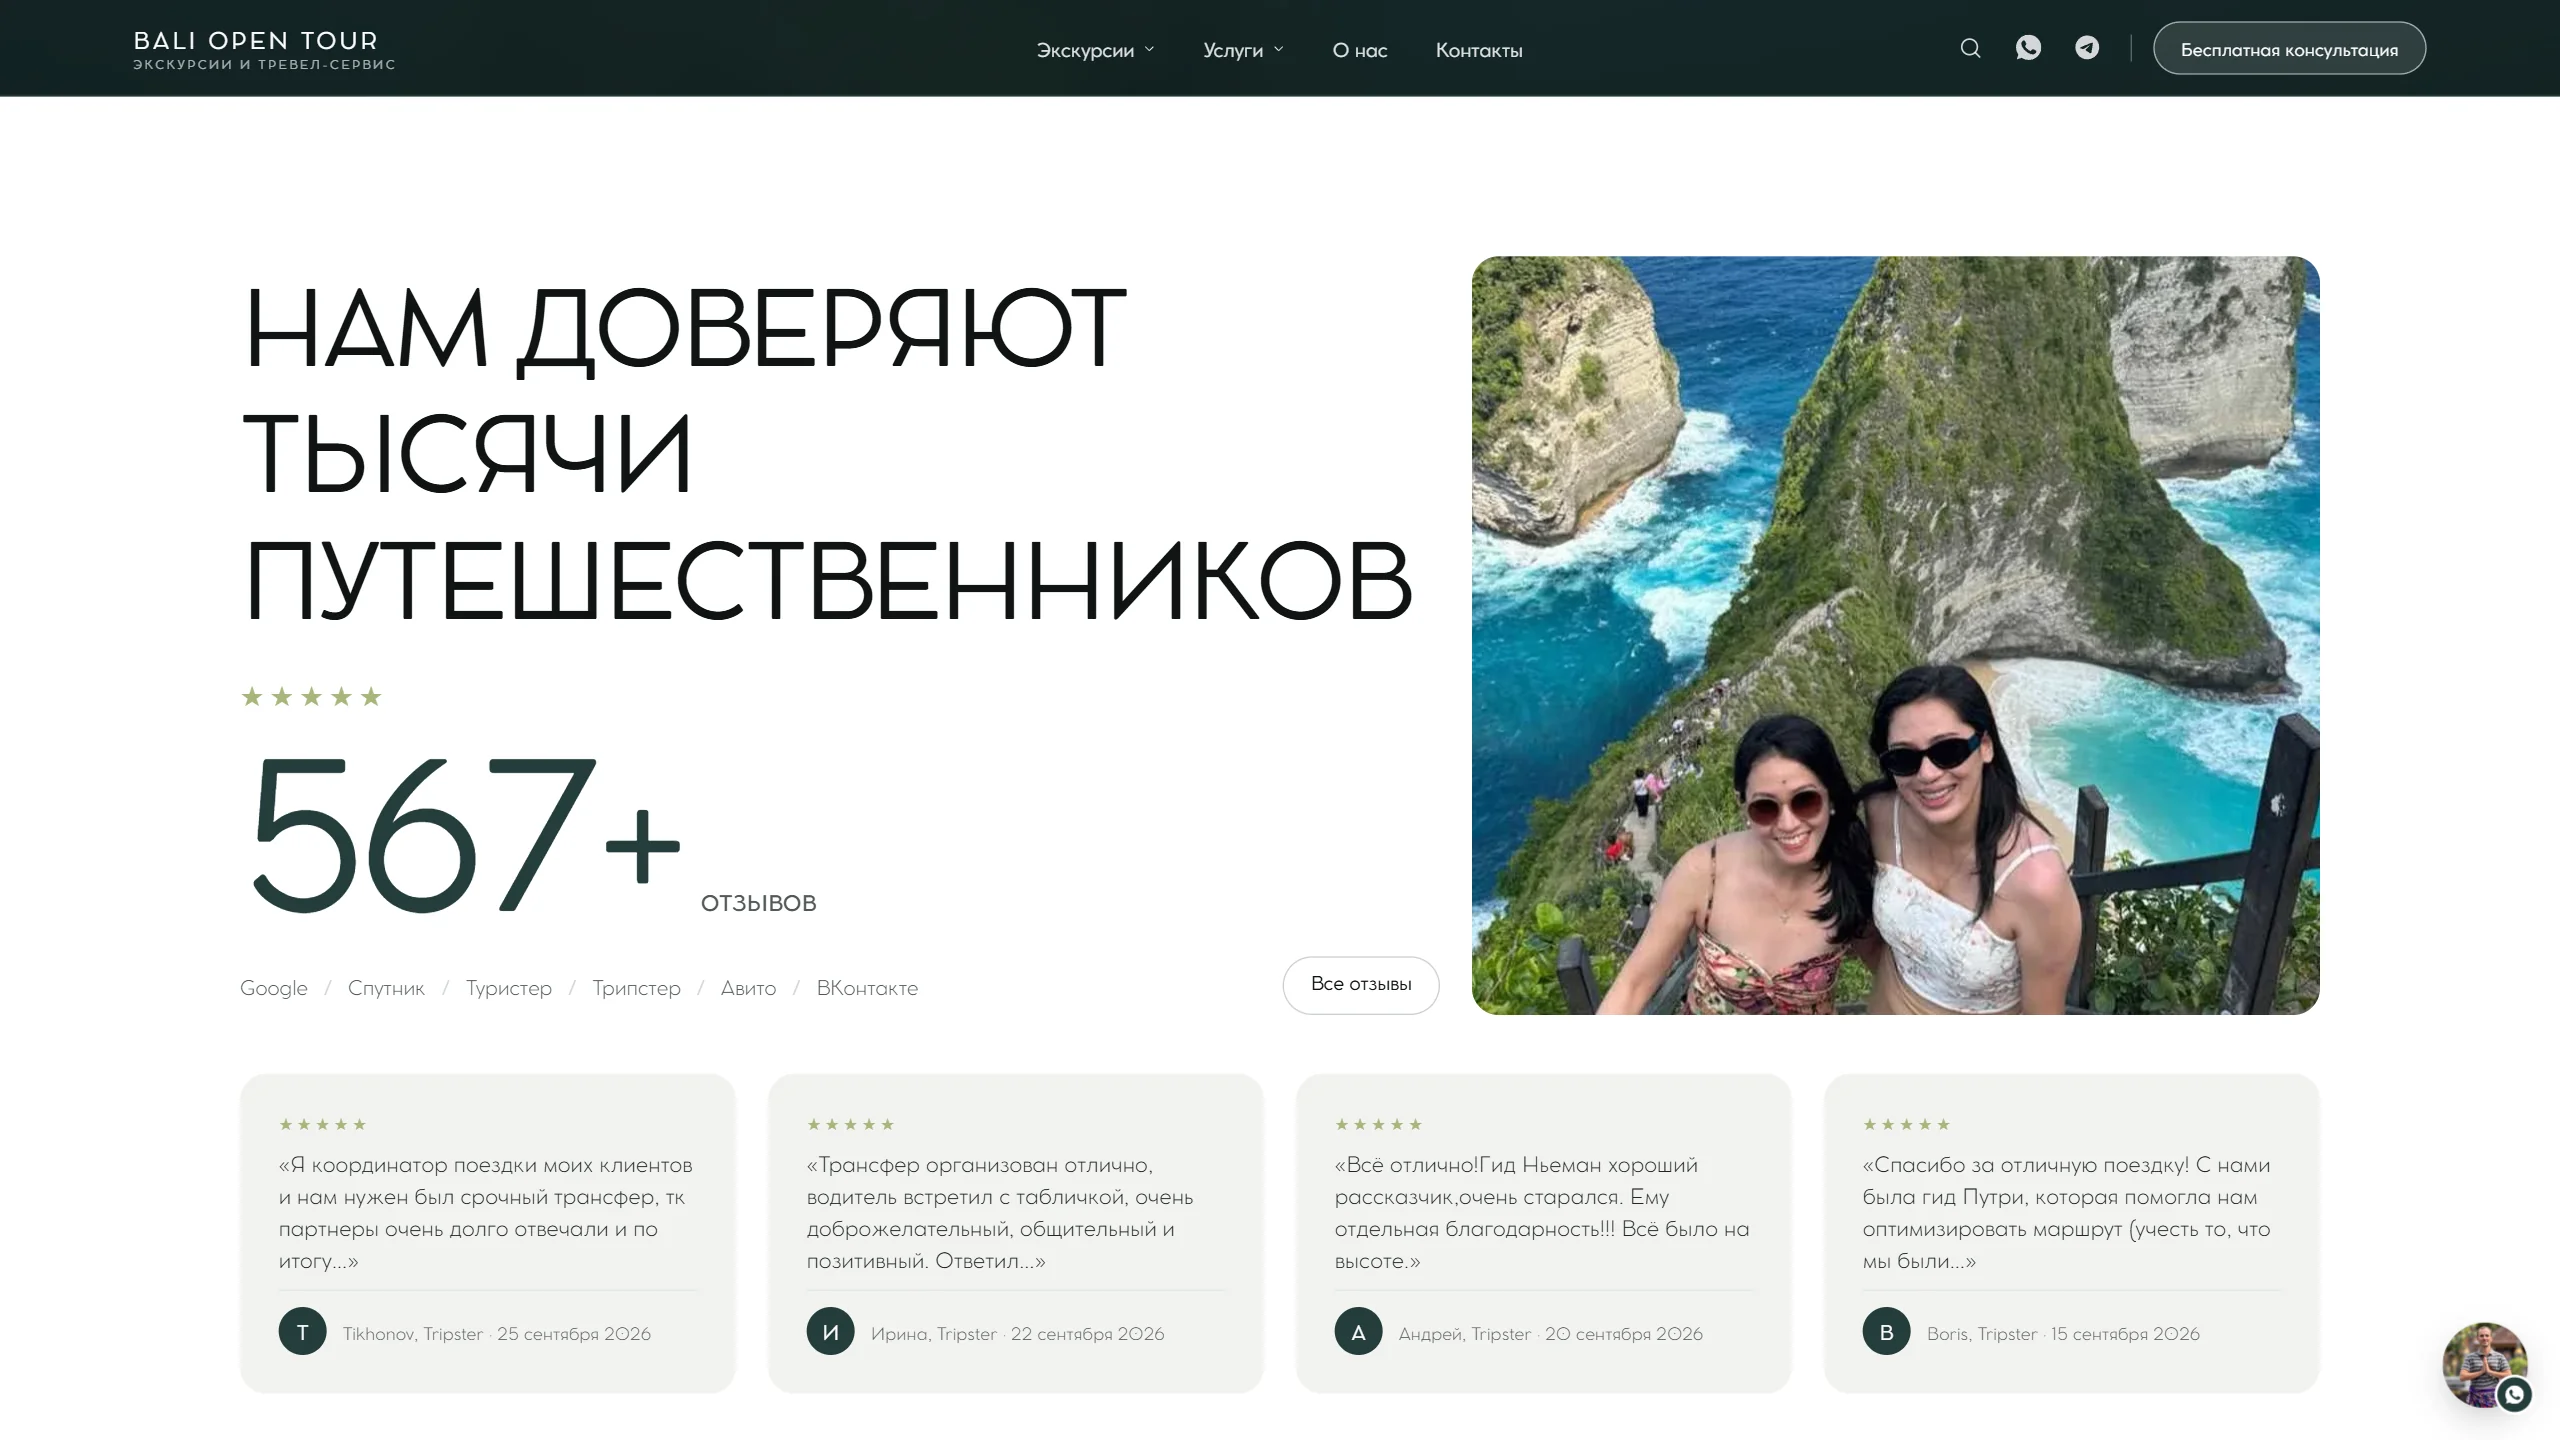The image size is (2560, 1440).
Task: Open the Контакты page
Action: (1479, 50)
